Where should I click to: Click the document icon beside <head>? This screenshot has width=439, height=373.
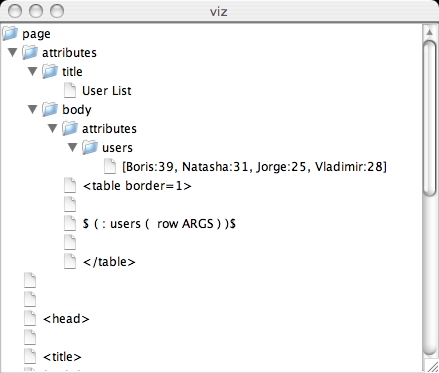30,318
